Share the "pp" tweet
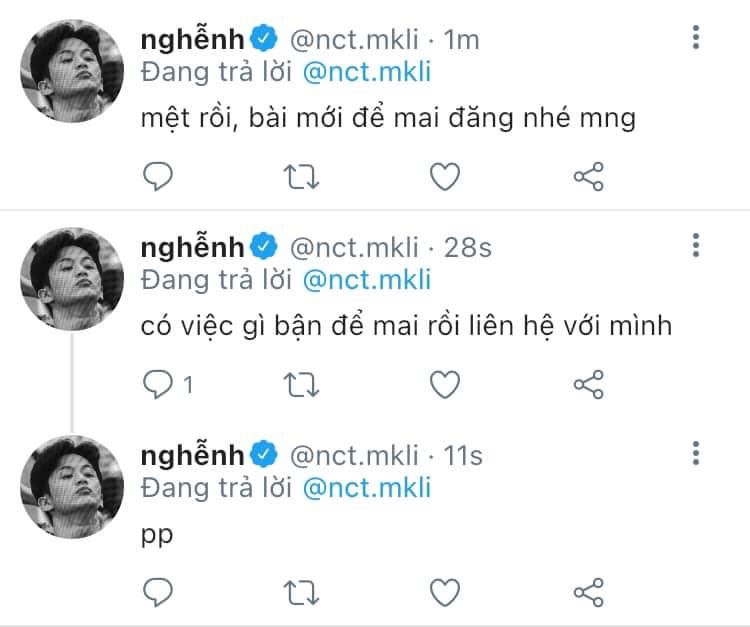The image size is (750, 627). (588, 591)
